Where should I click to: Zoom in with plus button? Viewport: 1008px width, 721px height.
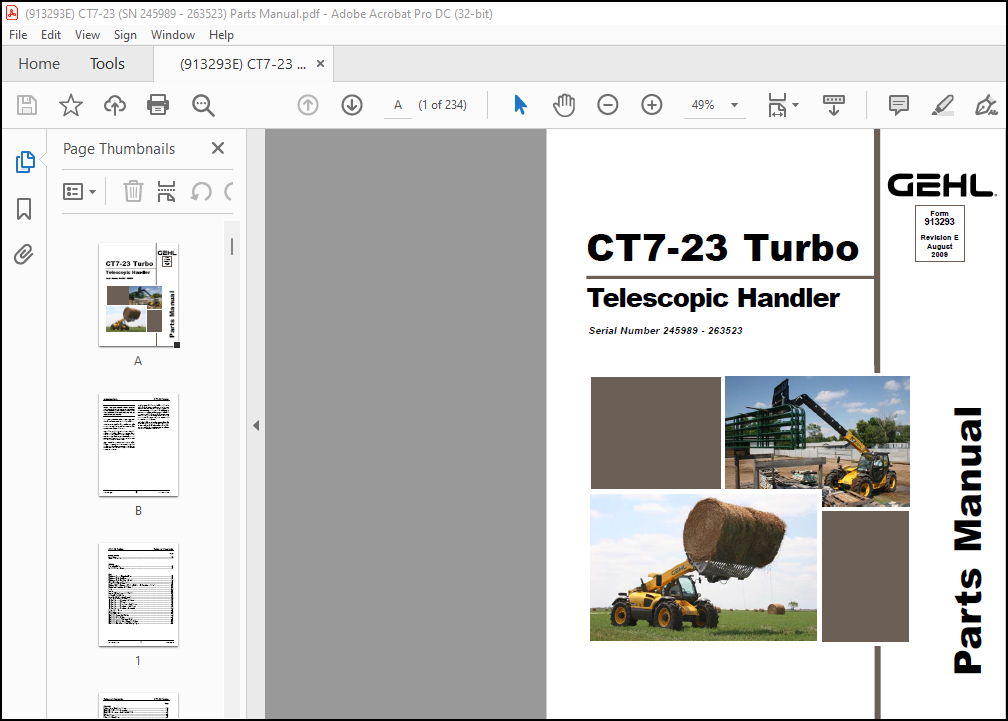652,105
